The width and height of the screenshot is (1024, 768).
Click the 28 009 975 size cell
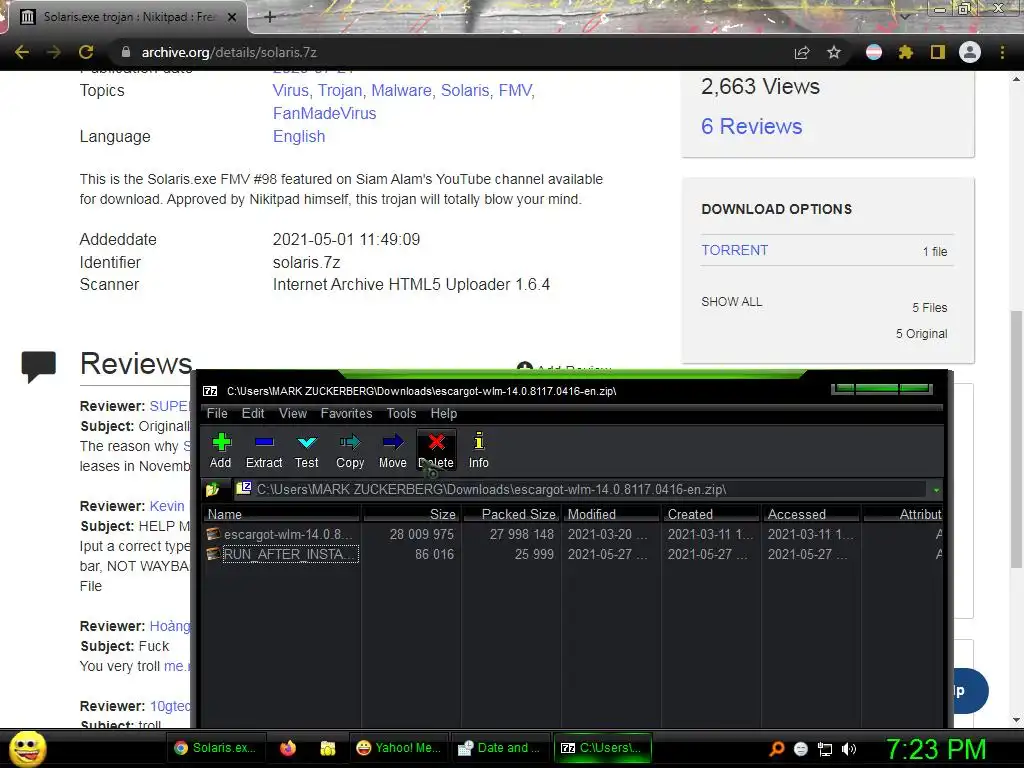tap(421, 534)
